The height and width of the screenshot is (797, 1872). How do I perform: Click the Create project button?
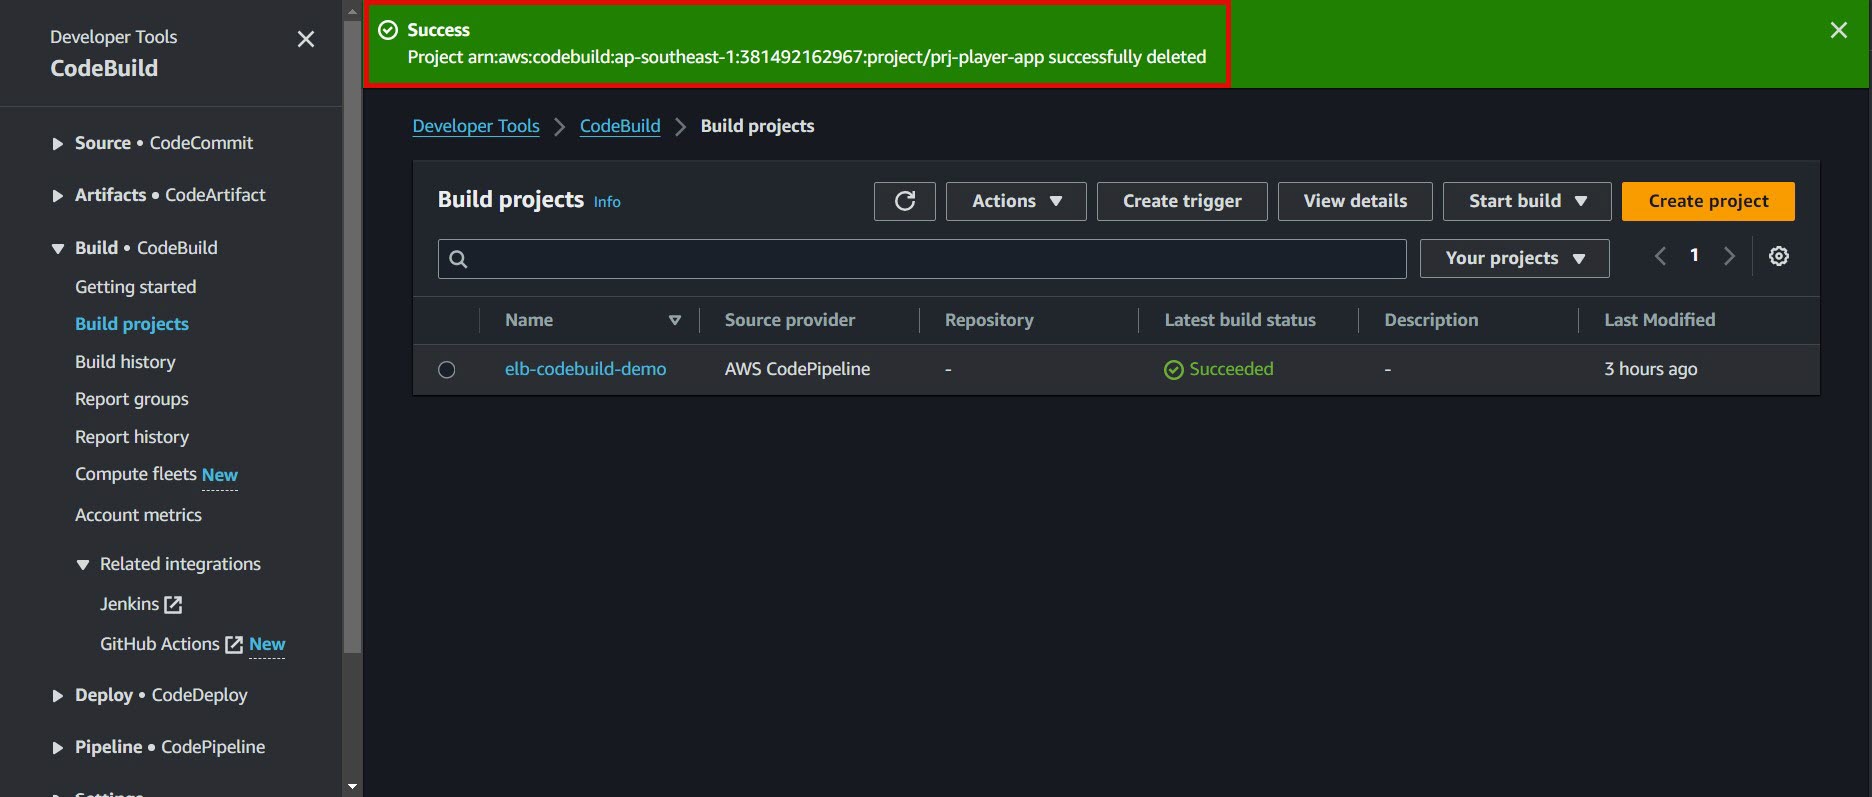point(1708,201)
